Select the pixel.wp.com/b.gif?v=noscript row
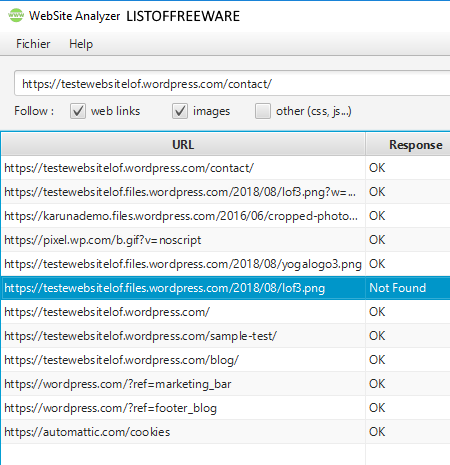This screenshot has height=465, width=450. (226, 240)
